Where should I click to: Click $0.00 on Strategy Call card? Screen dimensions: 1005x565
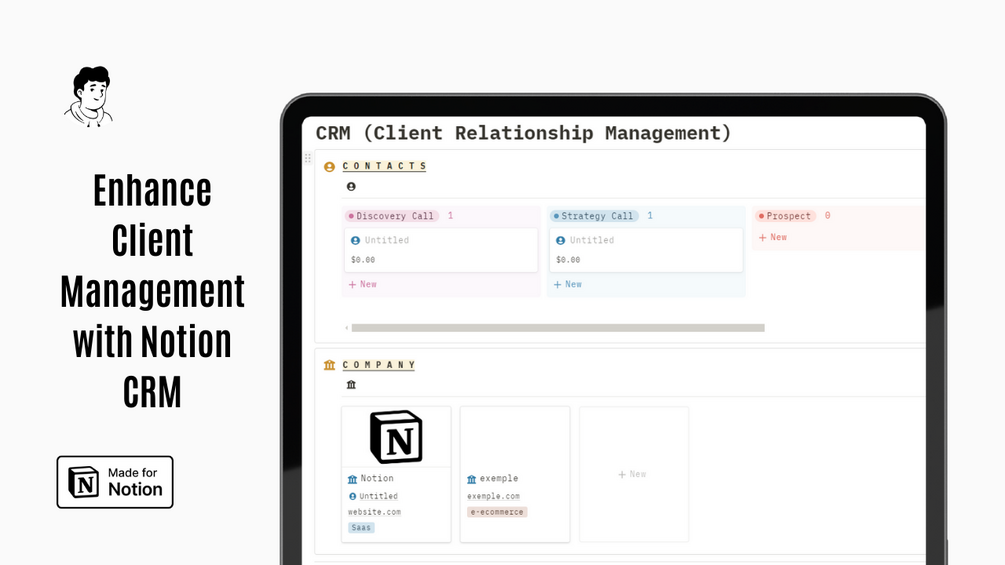568,260
